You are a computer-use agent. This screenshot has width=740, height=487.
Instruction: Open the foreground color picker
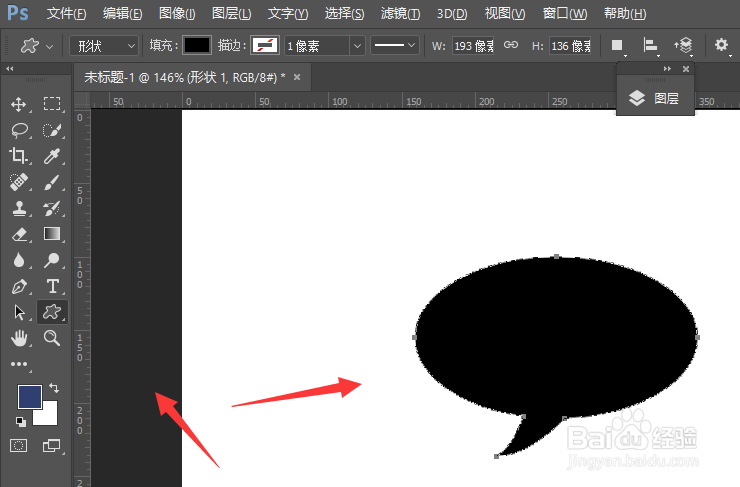point(30,396)
